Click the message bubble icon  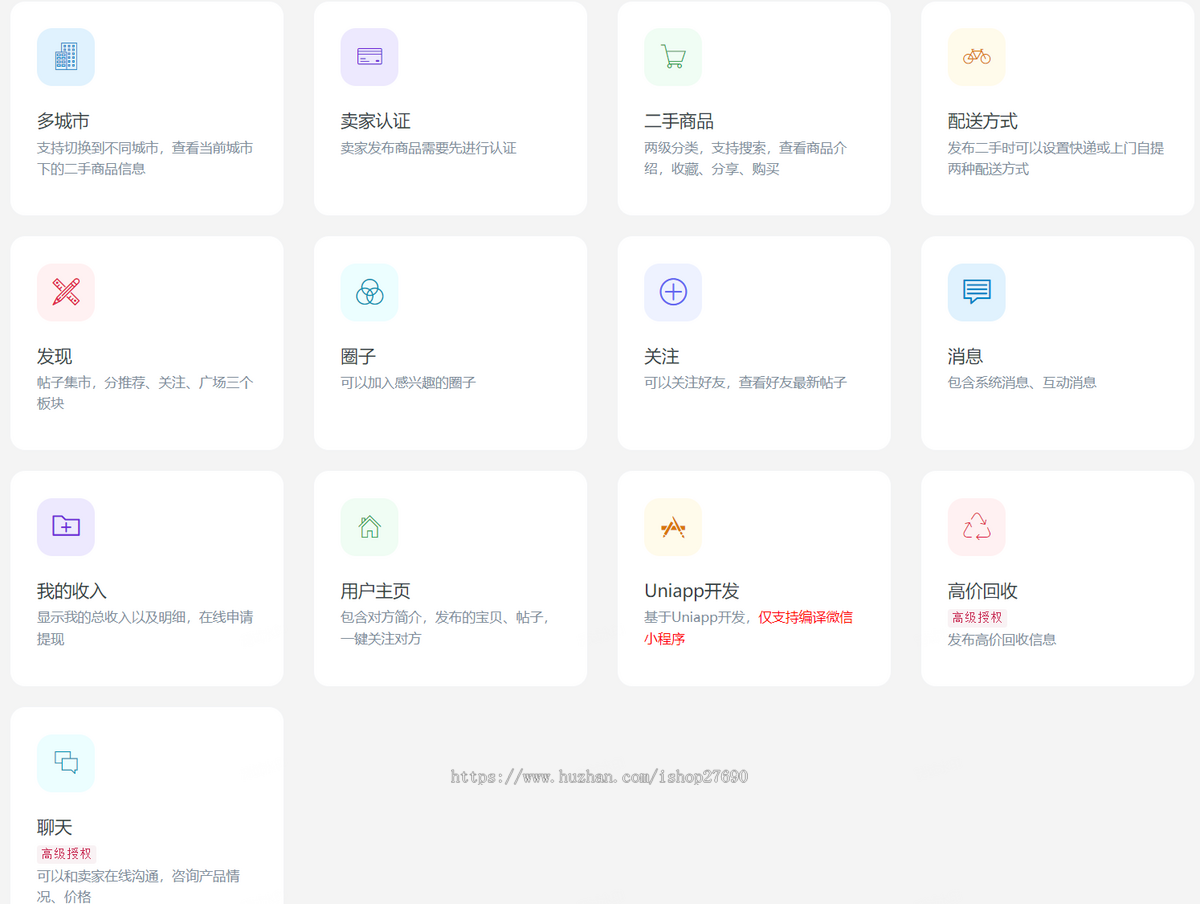(x=976, y=292)
